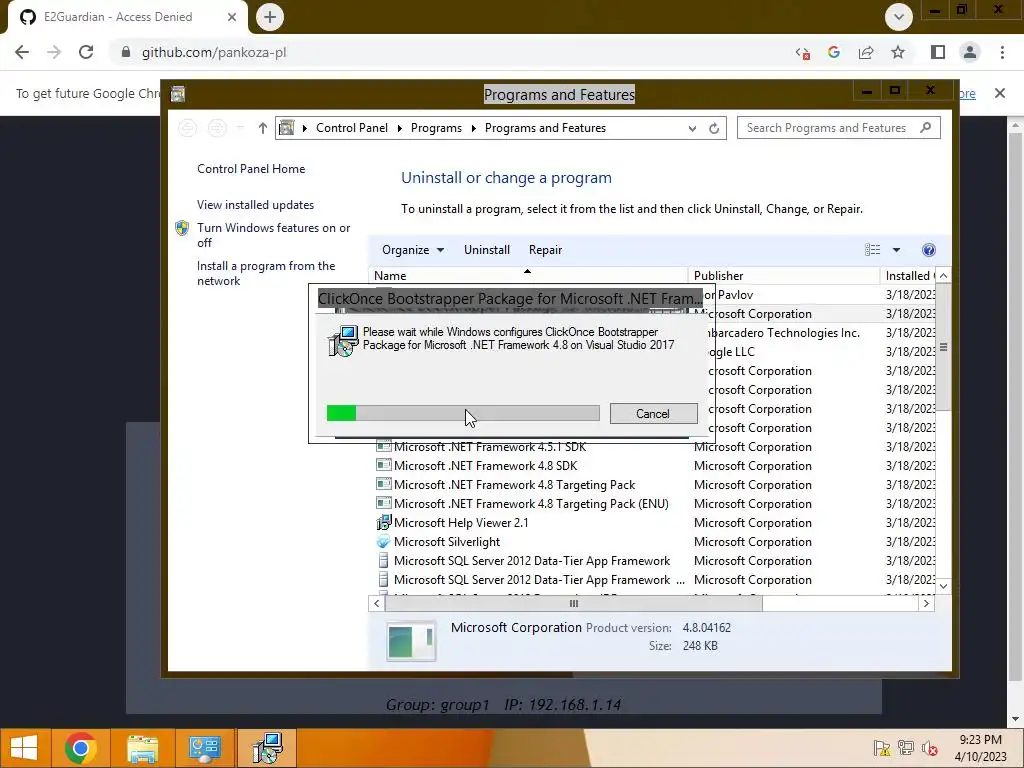Click the muted volume tray icon

pyautogui.click(x=929, y=748)
